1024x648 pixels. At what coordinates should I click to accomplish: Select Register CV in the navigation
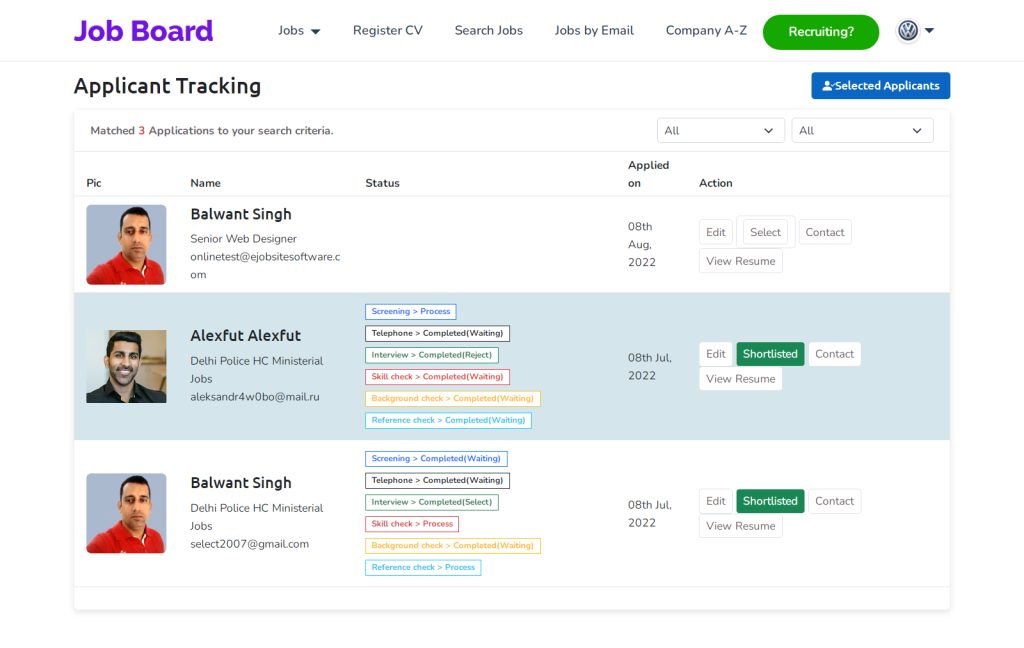pos(387,31)
